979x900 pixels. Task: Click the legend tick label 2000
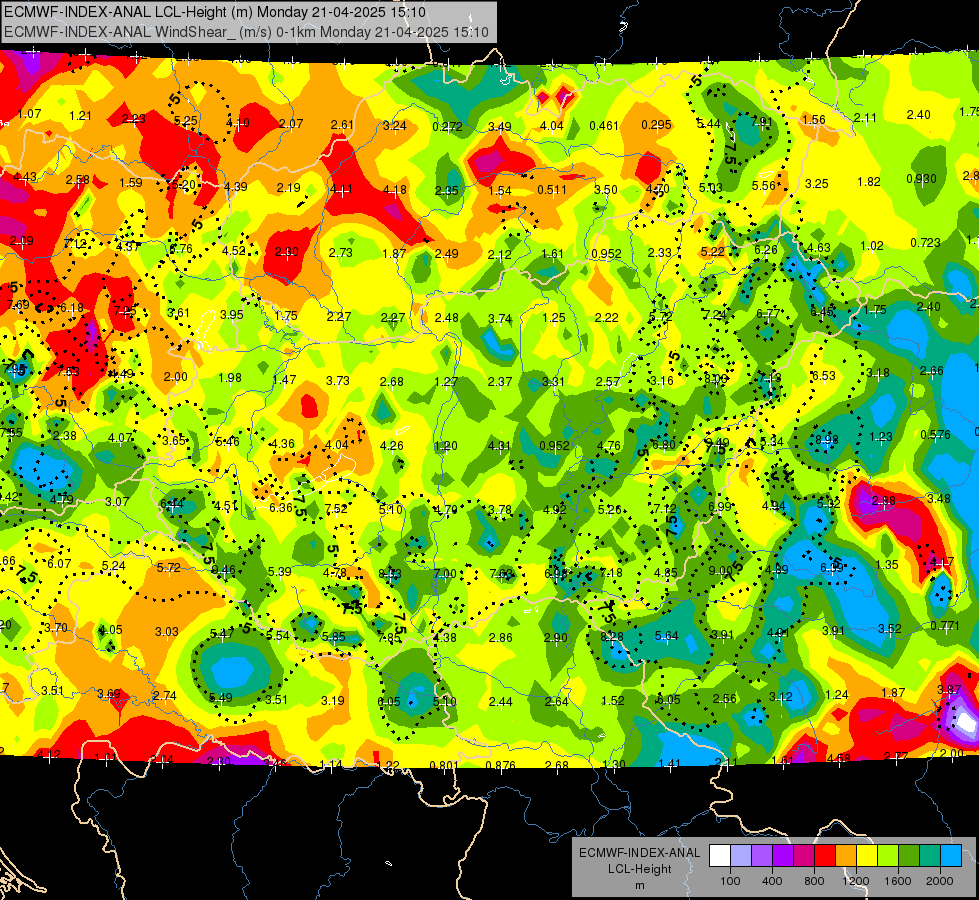[940, 881]
